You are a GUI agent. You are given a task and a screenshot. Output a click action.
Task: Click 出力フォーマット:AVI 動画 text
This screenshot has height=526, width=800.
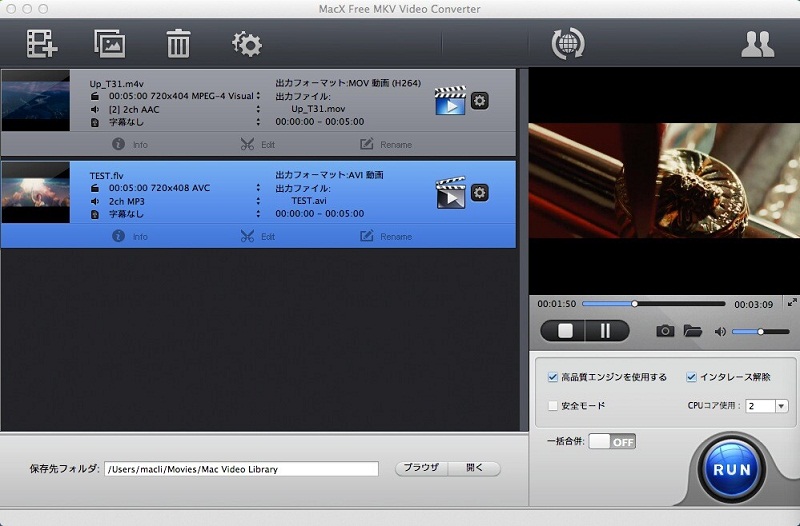(x=330, y=174)
